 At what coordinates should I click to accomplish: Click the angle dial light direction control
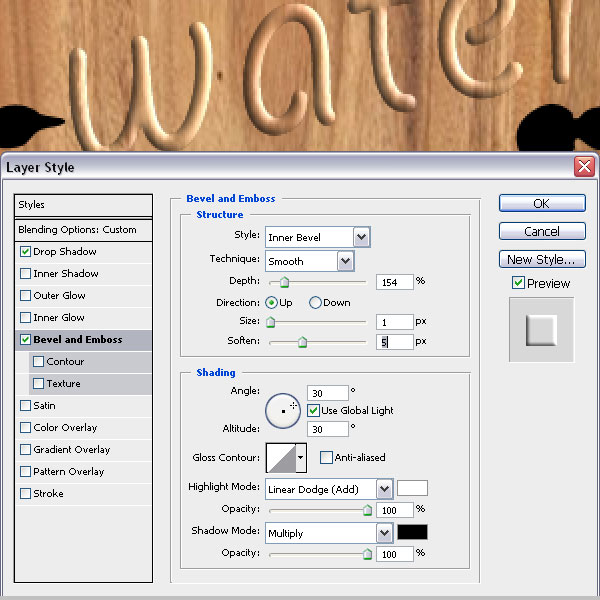283,411
